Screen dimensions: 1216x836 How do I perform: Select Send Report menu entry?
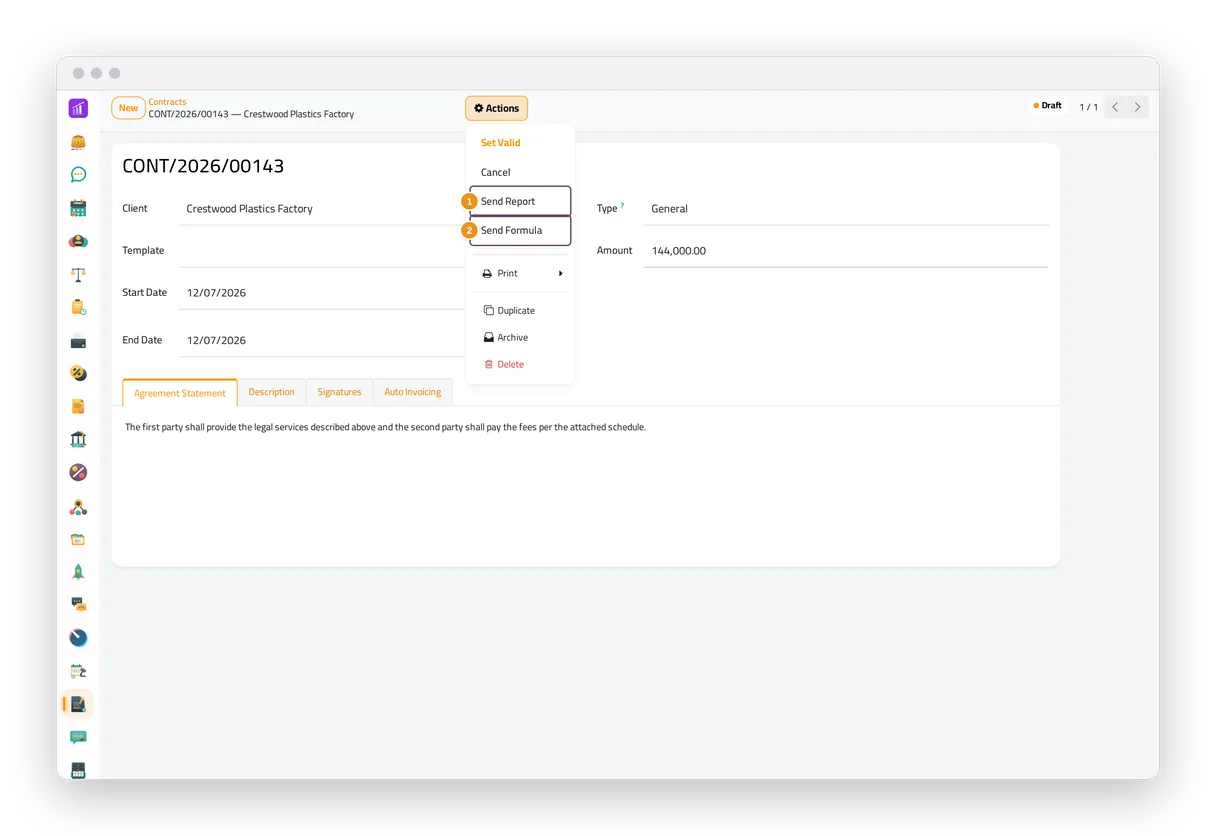tap(521, 201)
